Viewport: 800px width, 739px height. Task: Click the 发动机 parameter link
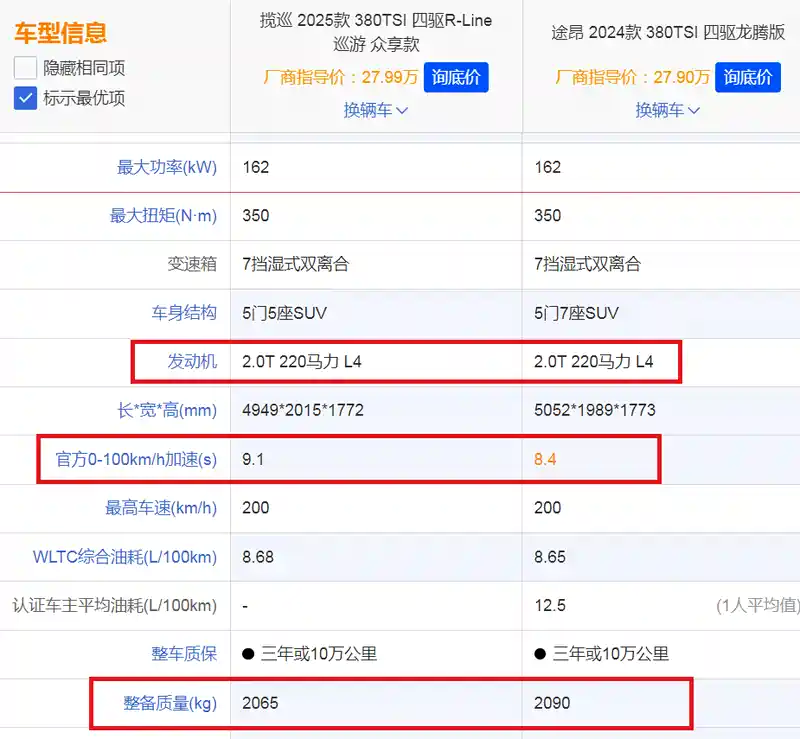coord(192,362)
